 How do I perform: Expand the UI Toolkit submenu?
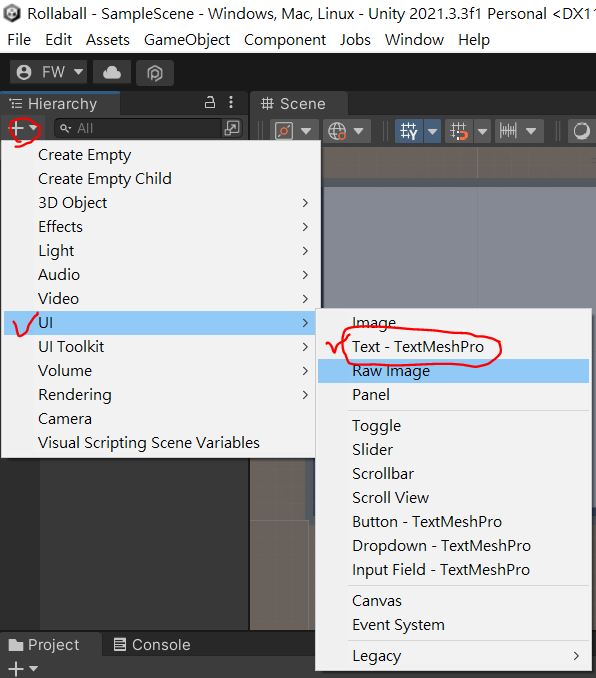coord(161,347)
